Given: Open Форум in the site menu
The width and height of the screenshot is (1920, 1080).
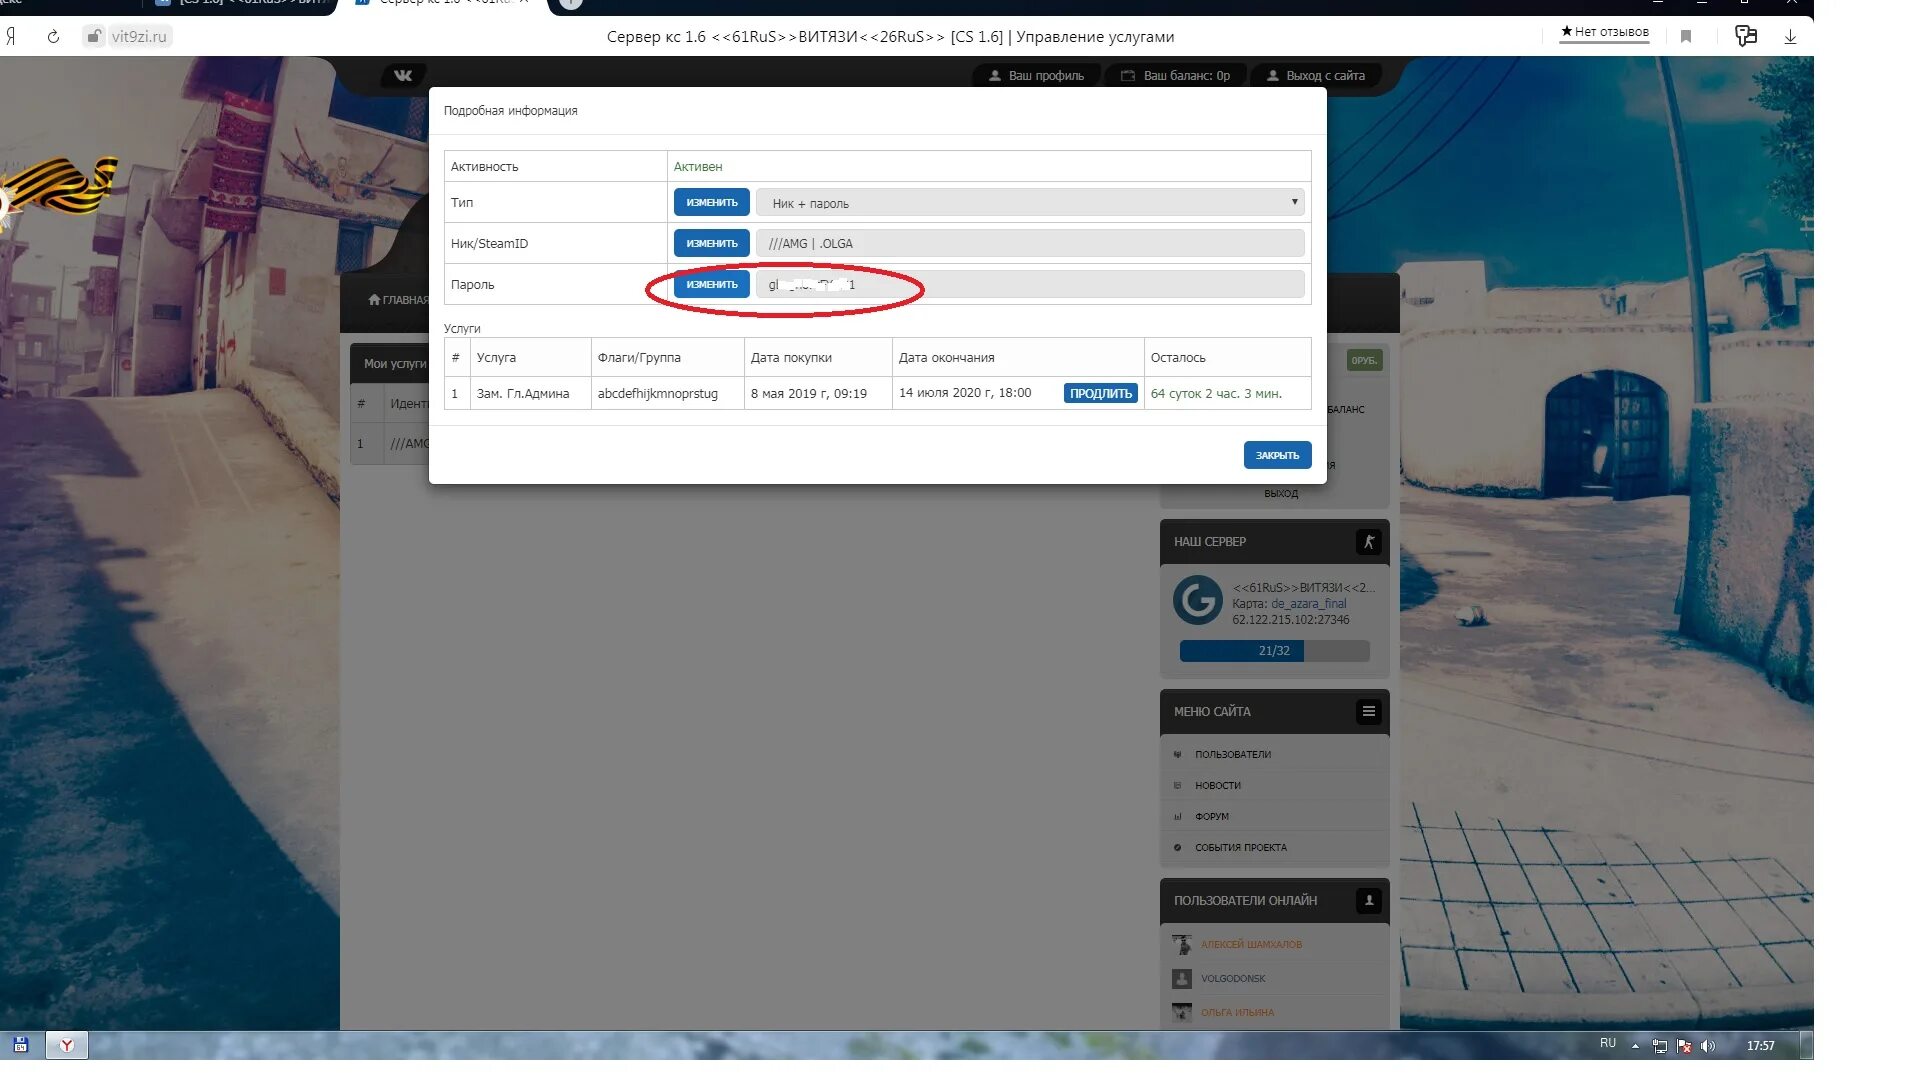Looking at the screenshot, I should pyautogui.click(x=1211, y=817).
